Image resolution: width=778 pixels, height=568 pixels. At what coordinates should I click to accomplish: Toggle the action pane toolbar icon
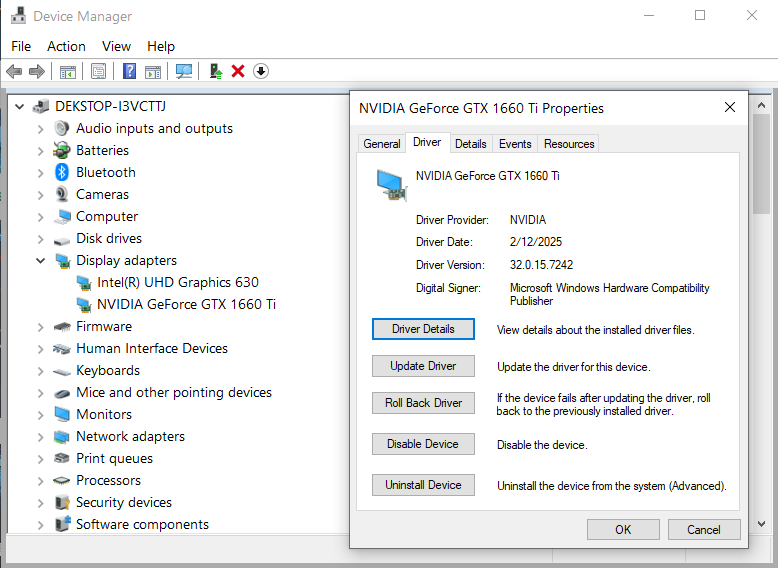[153, 71]
